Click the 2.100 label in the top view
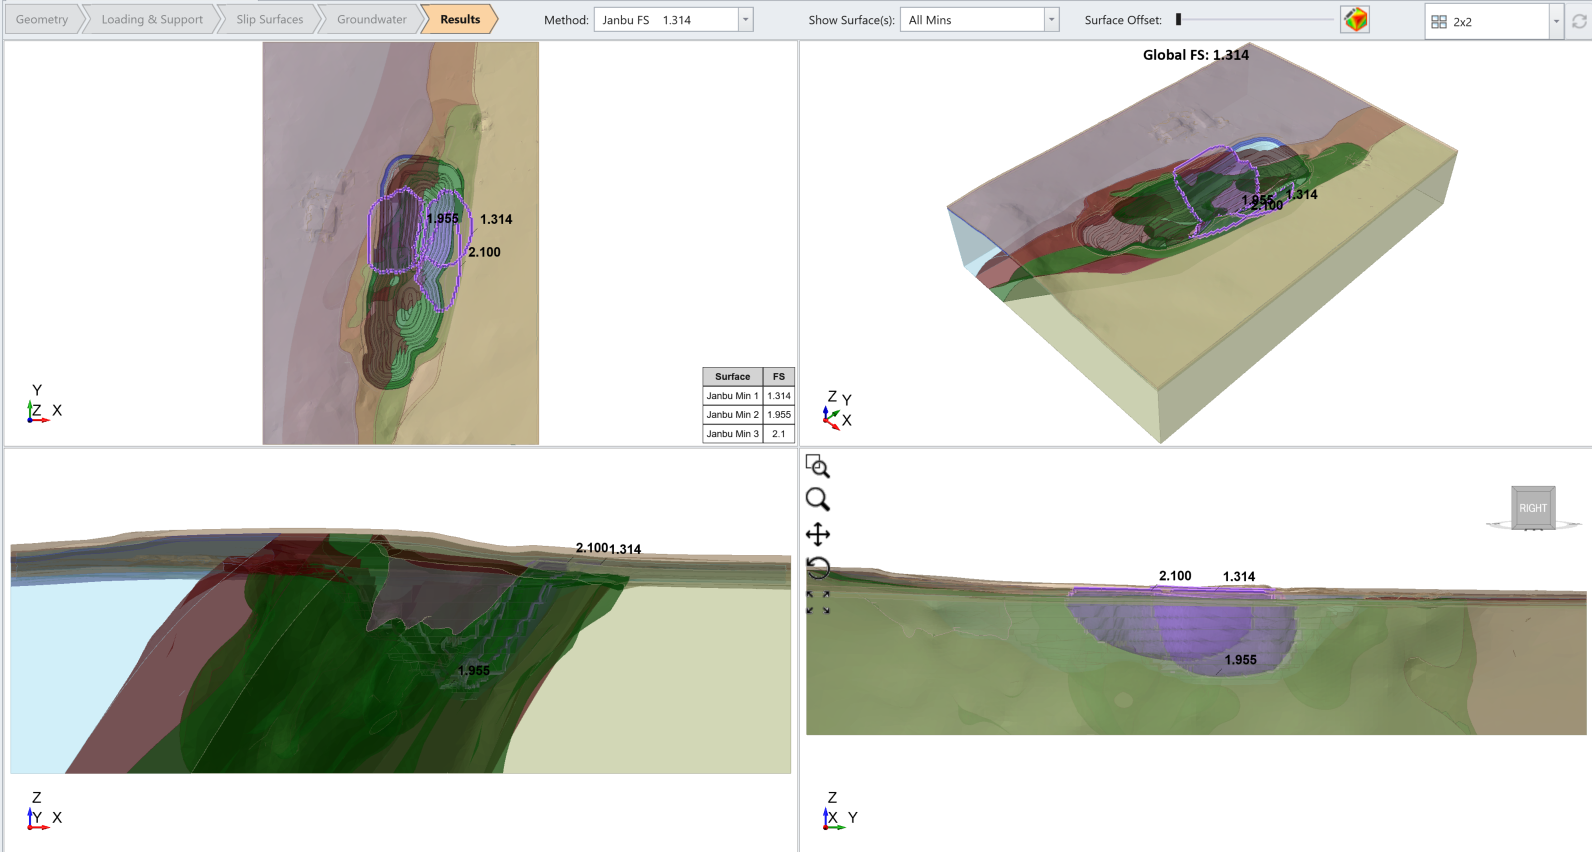 coord(484,252)
